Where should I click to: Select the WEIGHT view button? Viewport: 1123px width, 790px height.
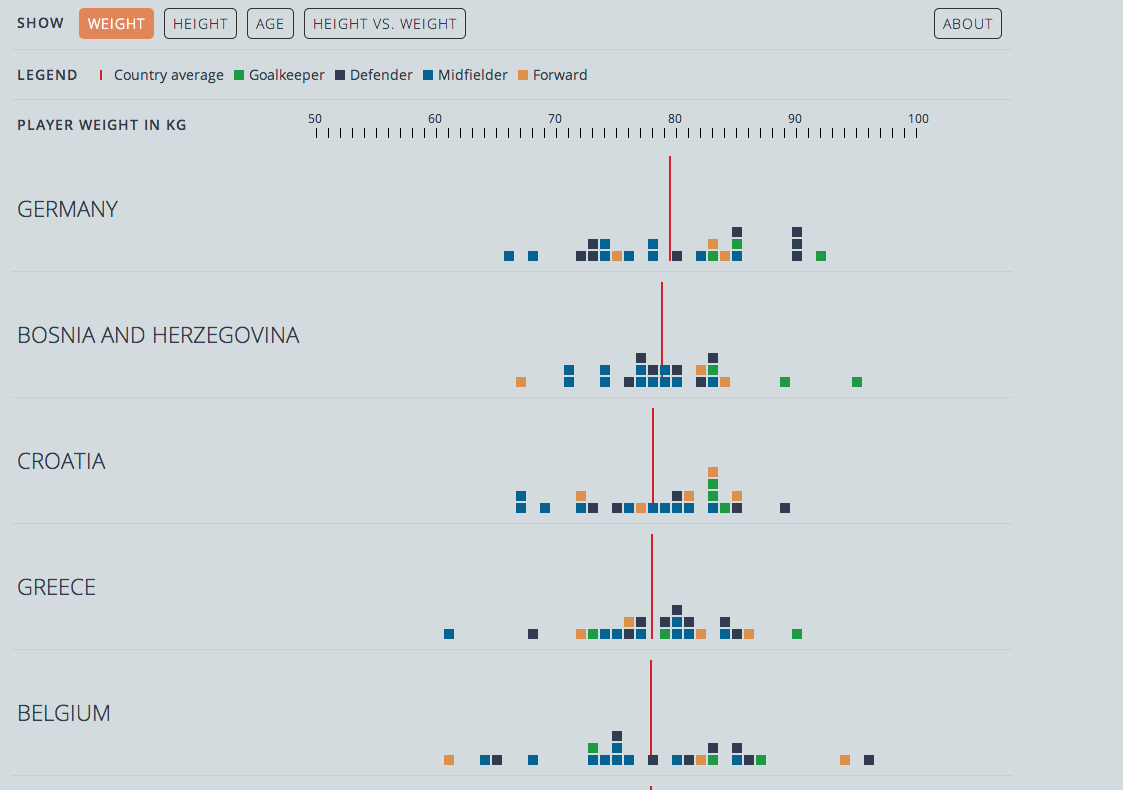click(116, 24)
